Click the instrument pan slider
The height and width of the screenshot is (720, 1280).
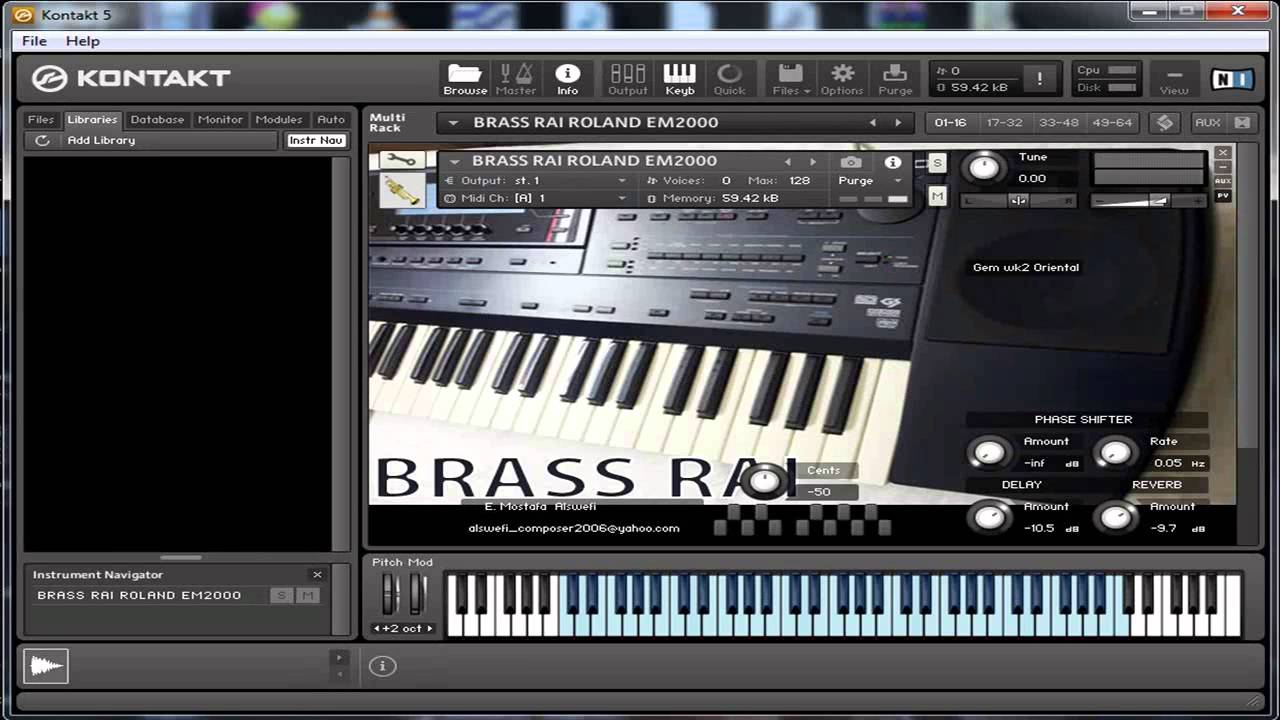coord(1018,201)
